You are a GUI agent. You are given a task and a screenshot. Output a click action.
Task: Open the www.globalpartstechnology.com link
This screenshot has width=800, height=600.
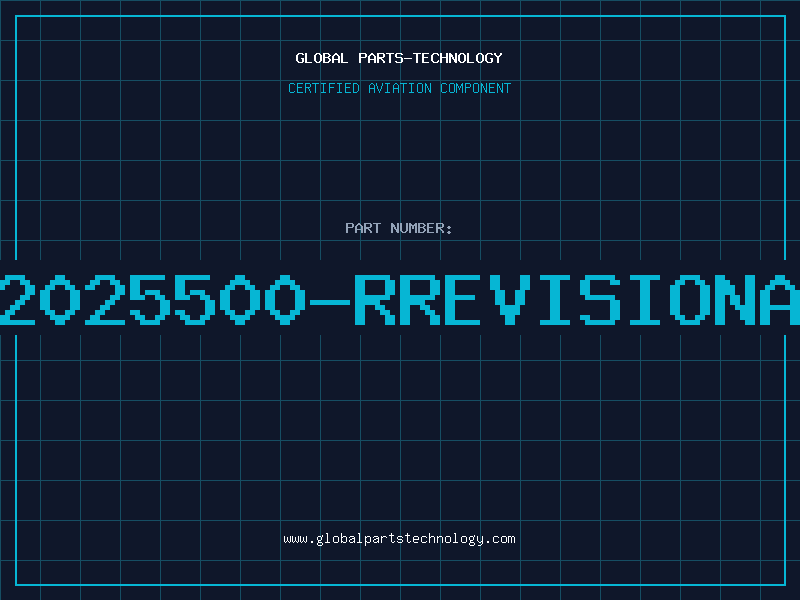pyautogui.click(x=399, y=539)
